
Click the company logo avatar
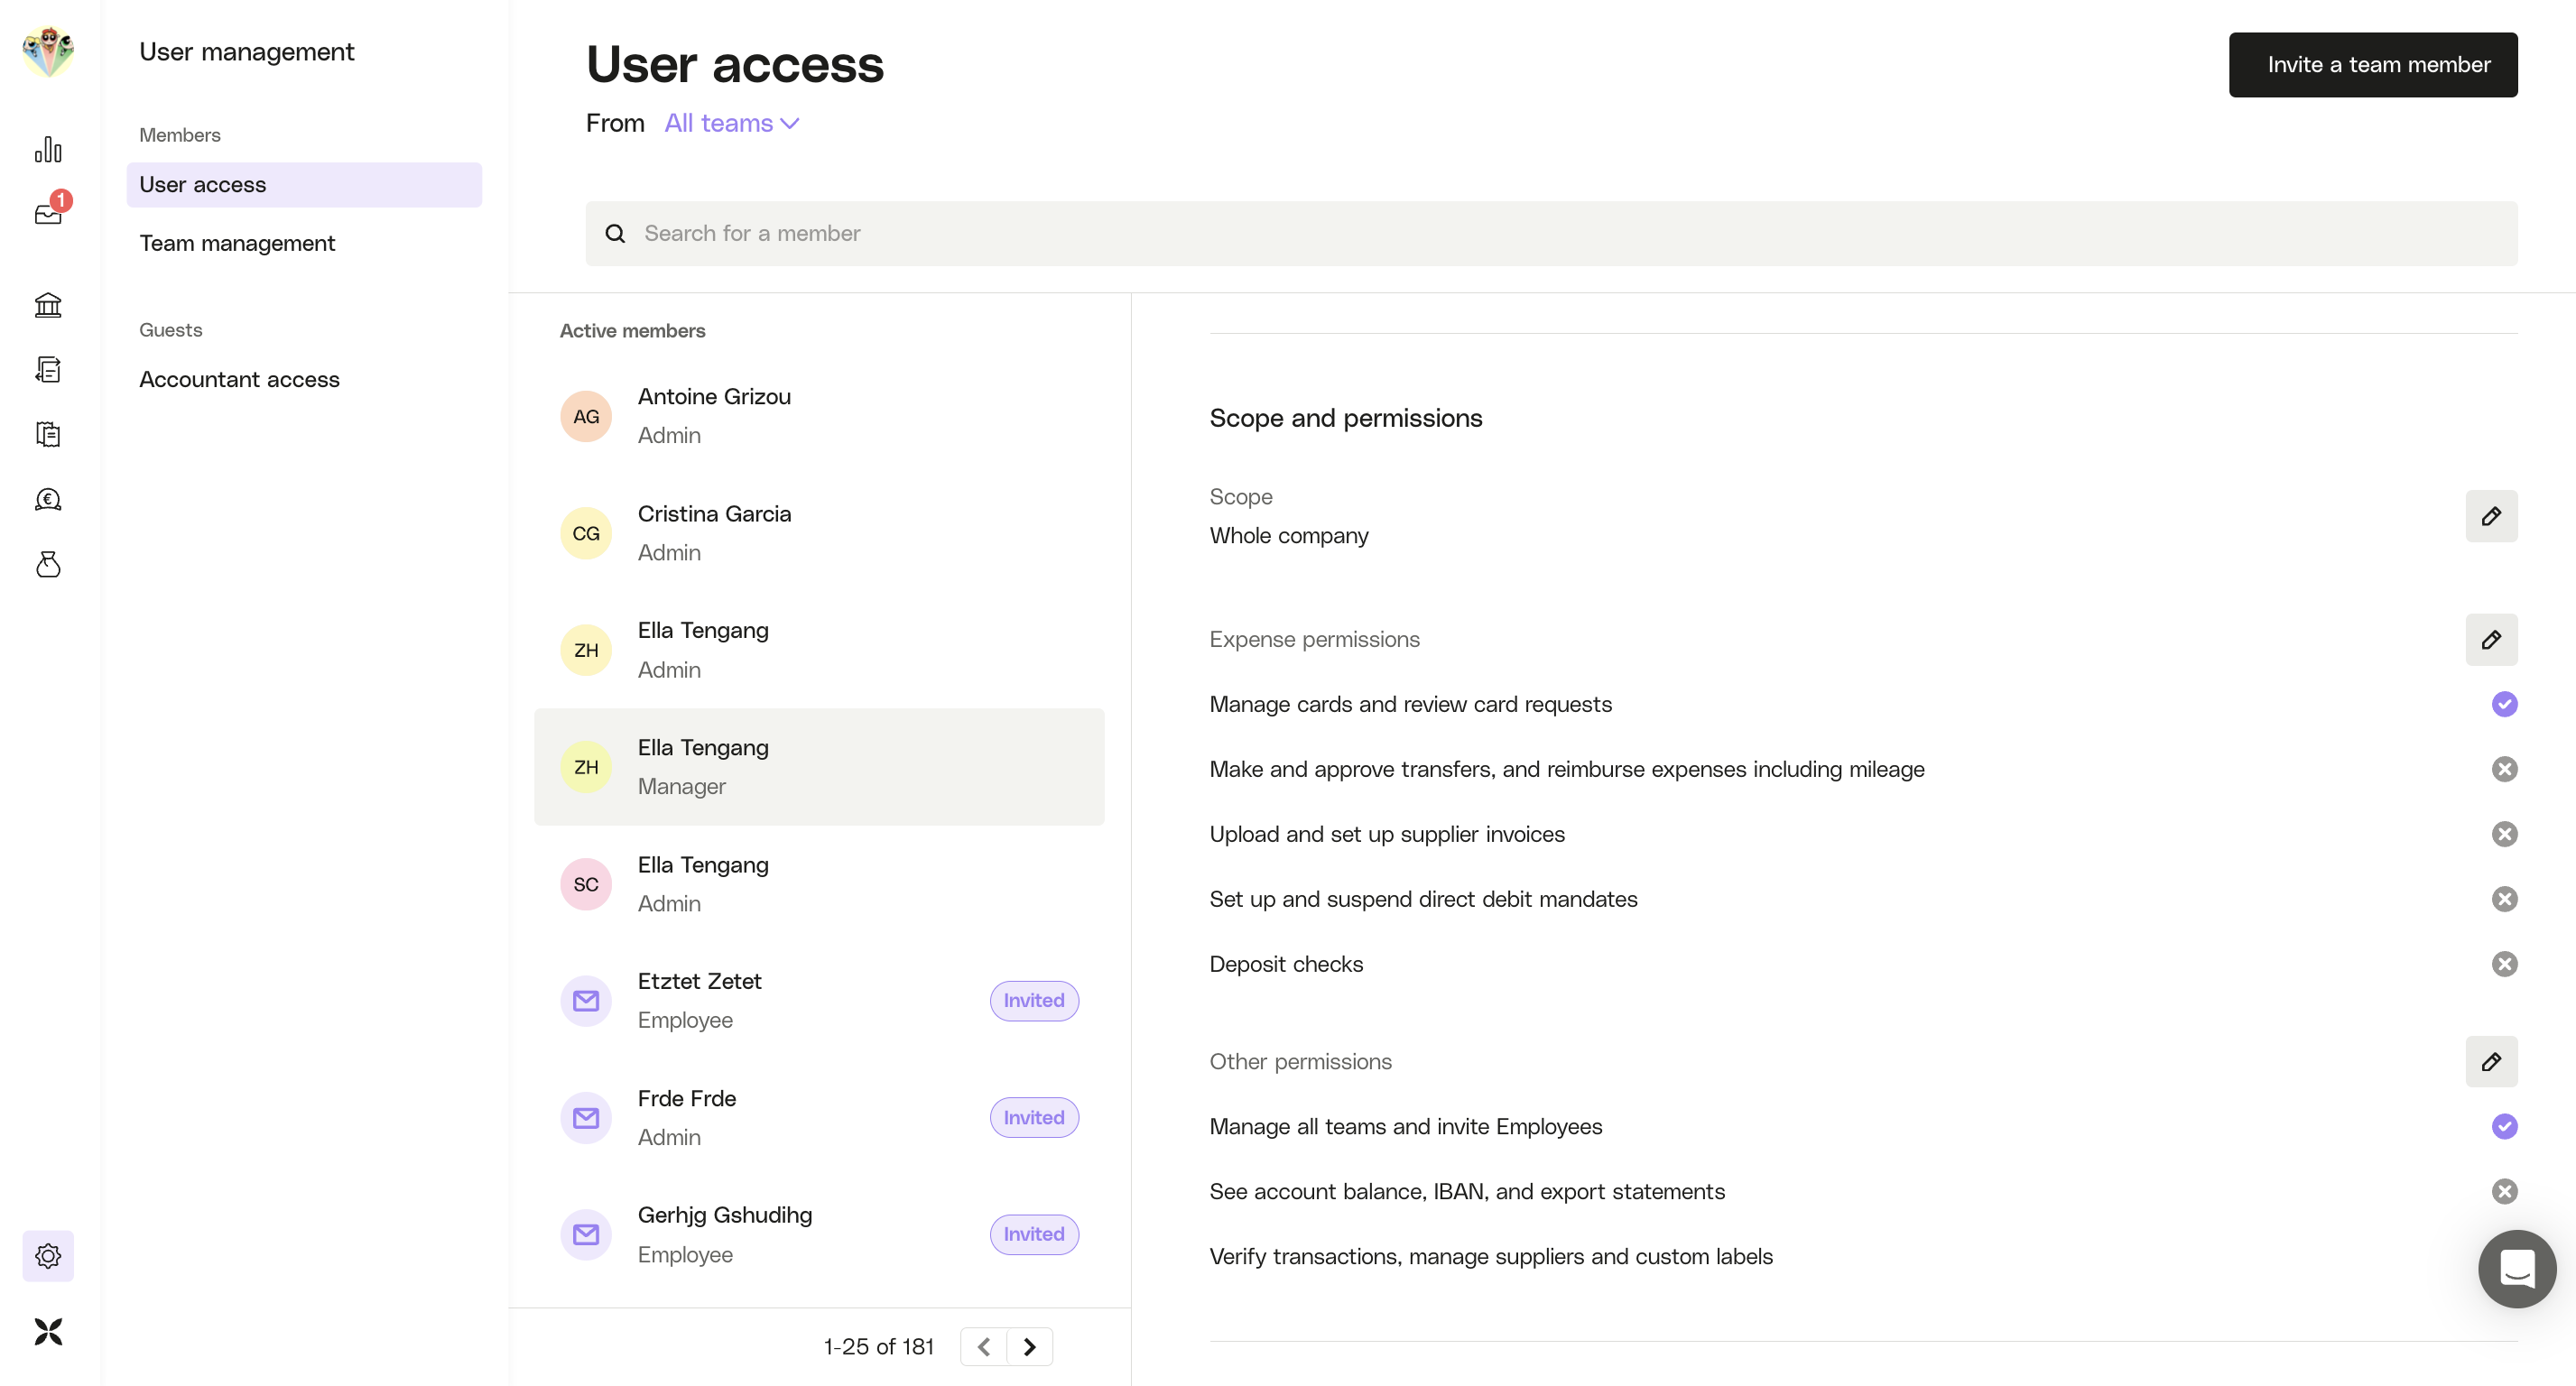(48, 51)
